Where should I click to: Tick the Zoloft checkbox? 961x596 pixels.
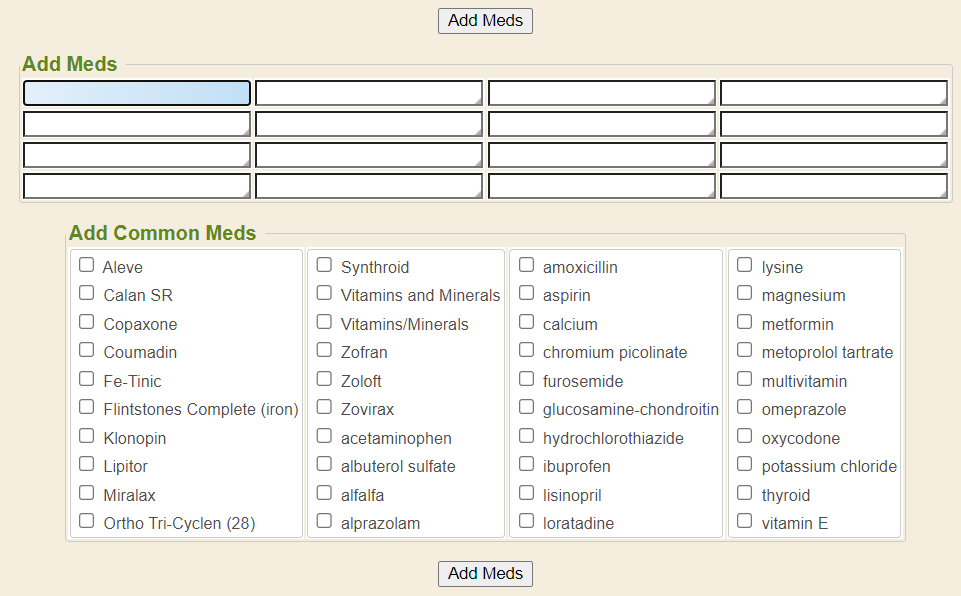click(x=324, y=379)
